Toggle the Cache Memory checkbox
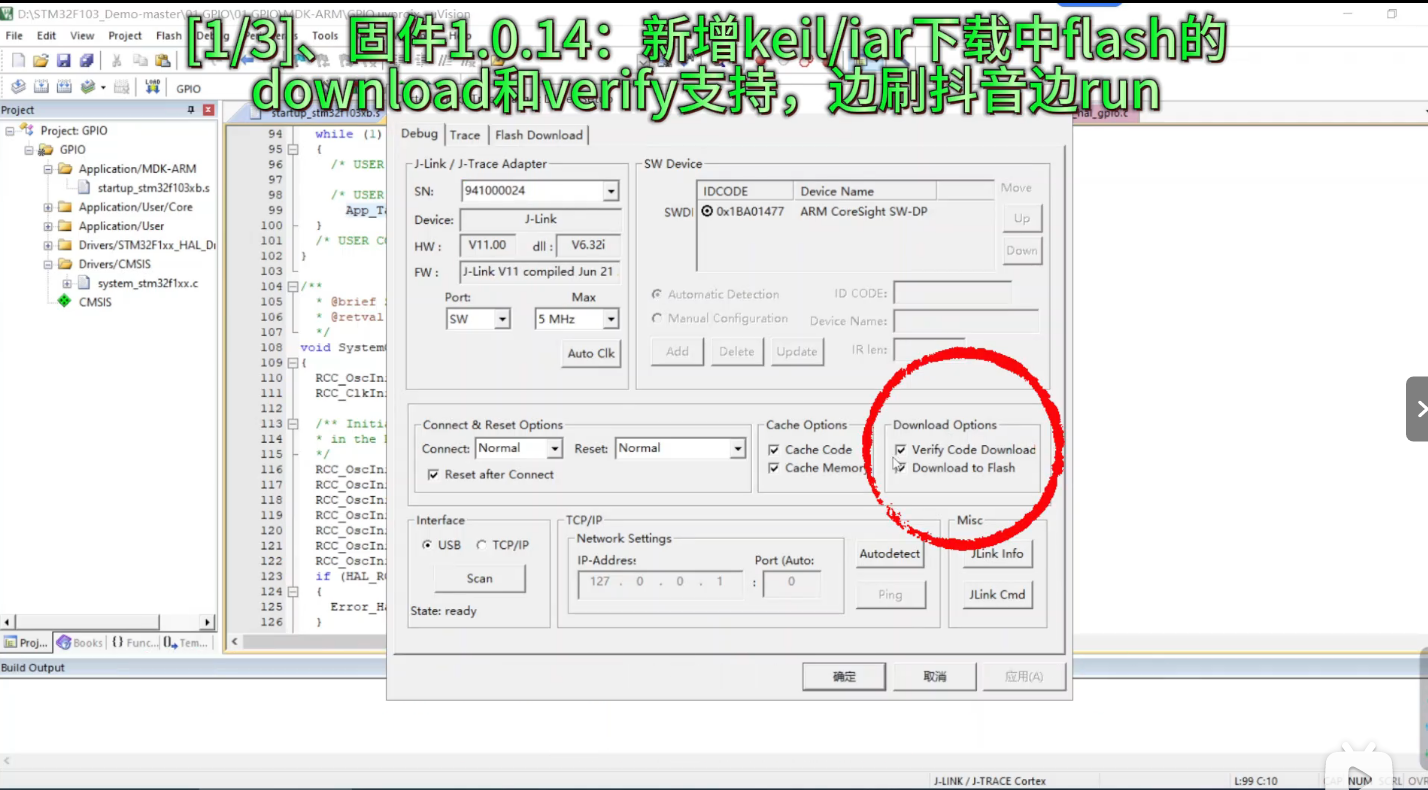1428x790 pixels. (x=773, y=468)
